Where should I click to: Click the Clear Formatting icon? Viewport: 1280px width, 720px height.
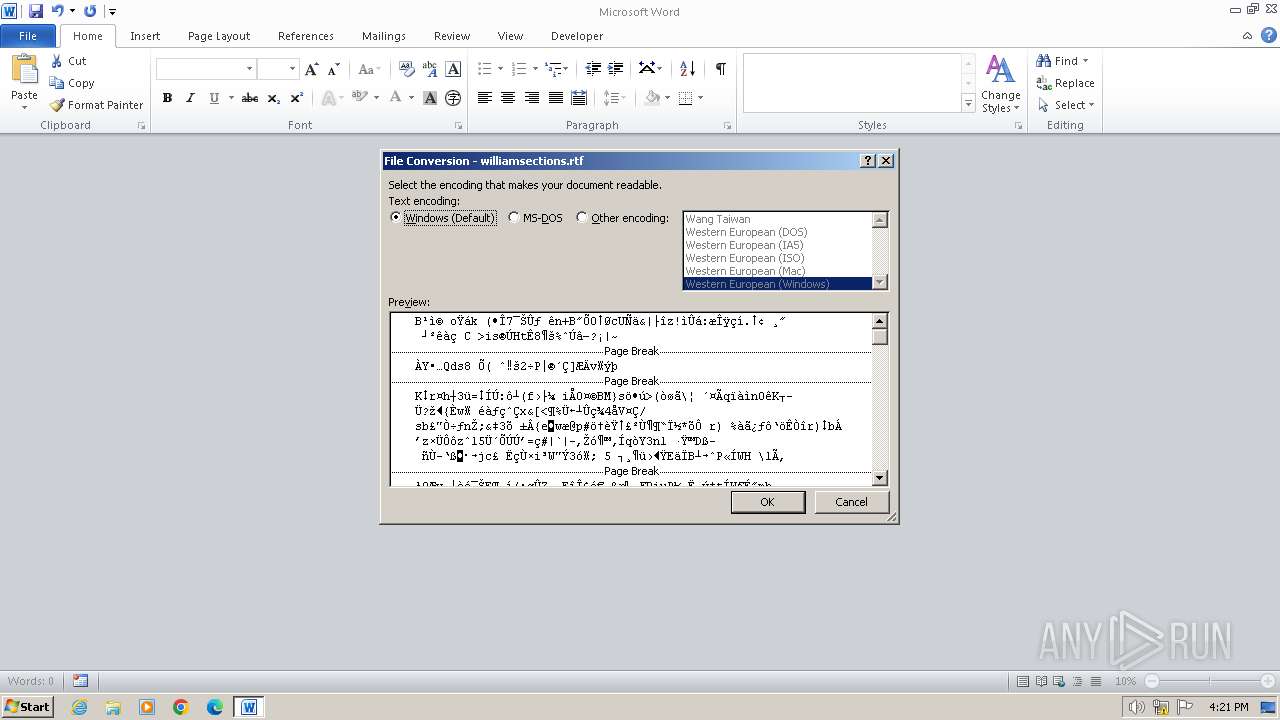(407, 69)
